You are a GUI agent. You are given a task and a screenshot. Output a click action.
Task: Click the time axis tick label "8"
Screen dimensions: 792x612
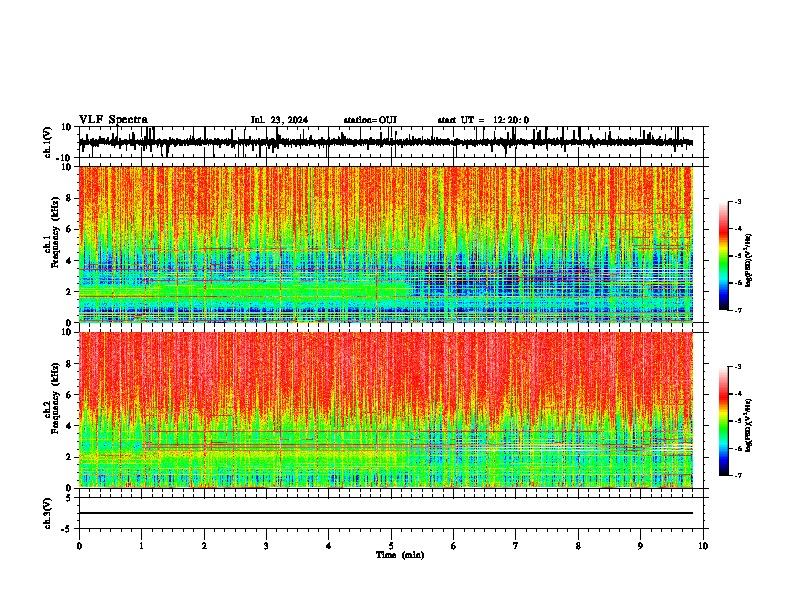click(578, 546)
